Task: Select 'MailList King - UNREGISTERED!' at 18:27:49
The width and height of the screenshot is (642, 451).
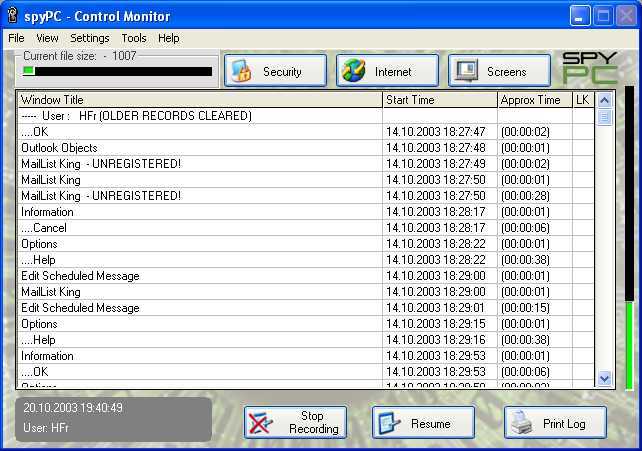Action: tap(306, 164)
